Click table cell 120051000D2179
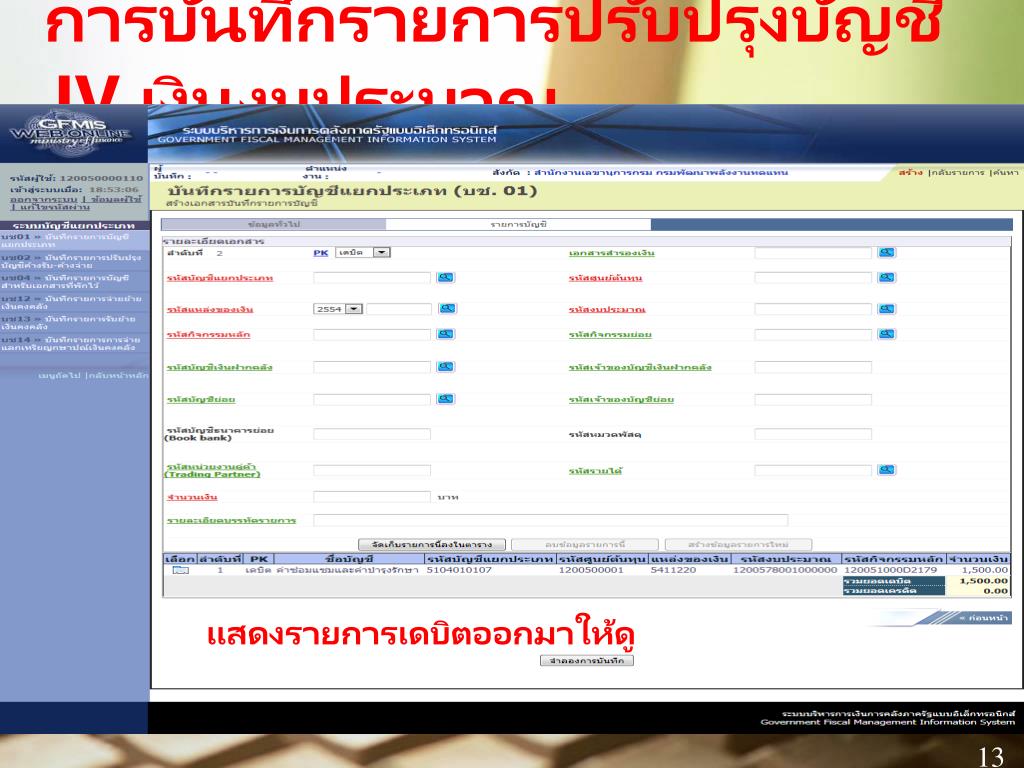1024x768 pixels. pos(891,570)
